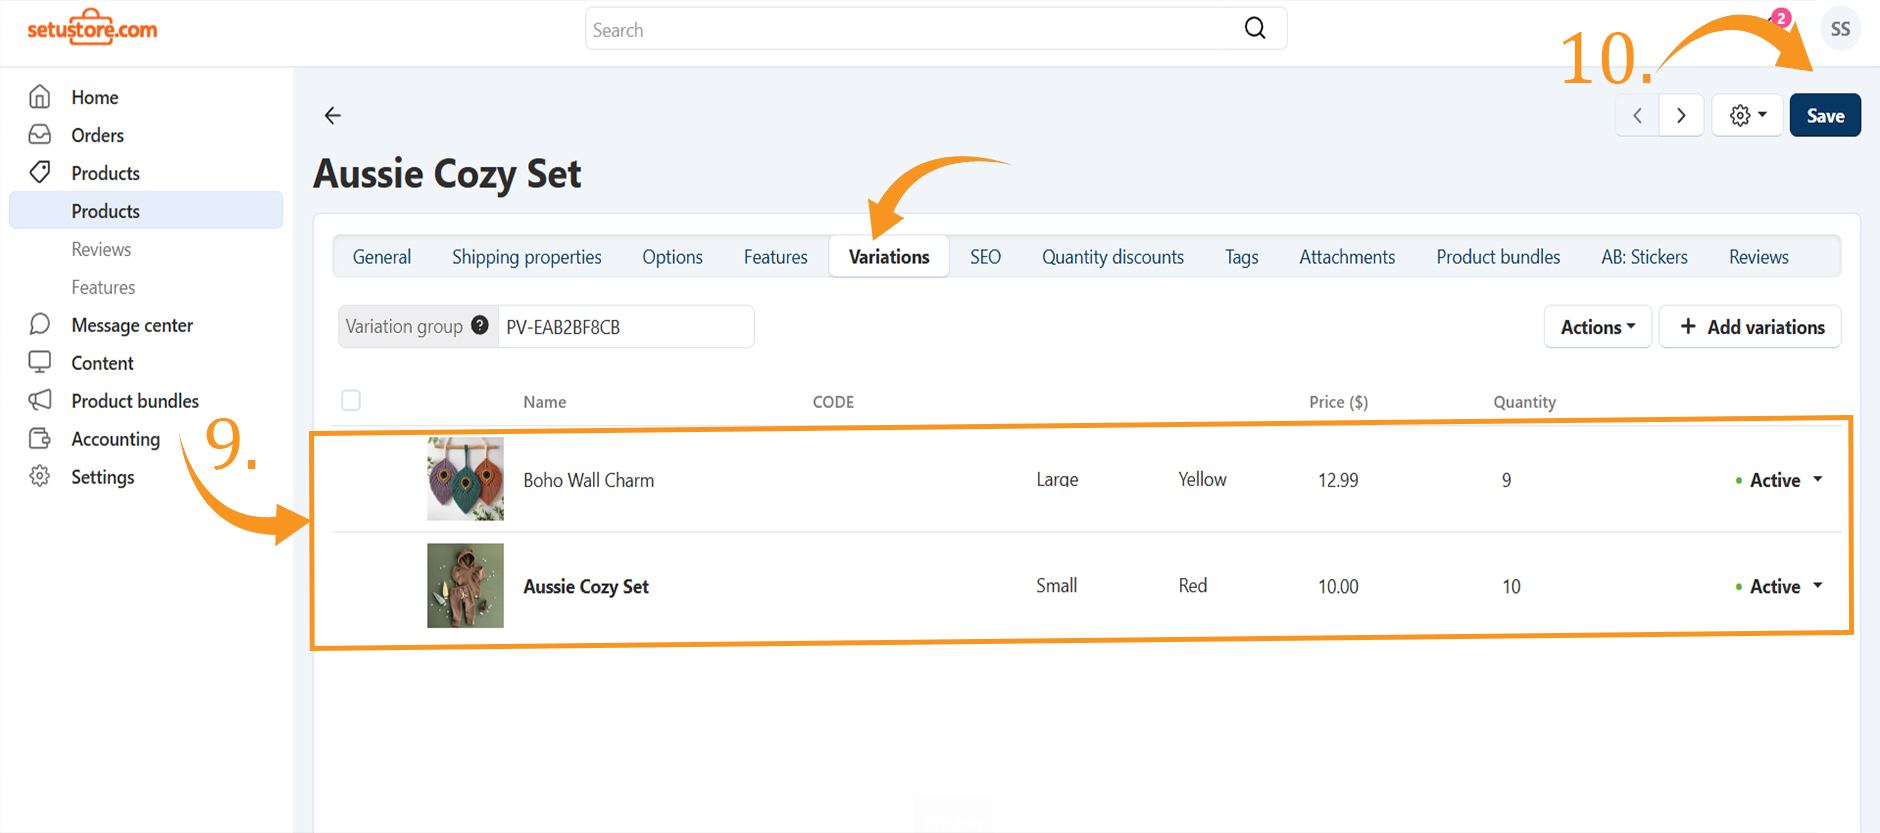
Task: Open Accounting in the sidebar
Action: 115,439
